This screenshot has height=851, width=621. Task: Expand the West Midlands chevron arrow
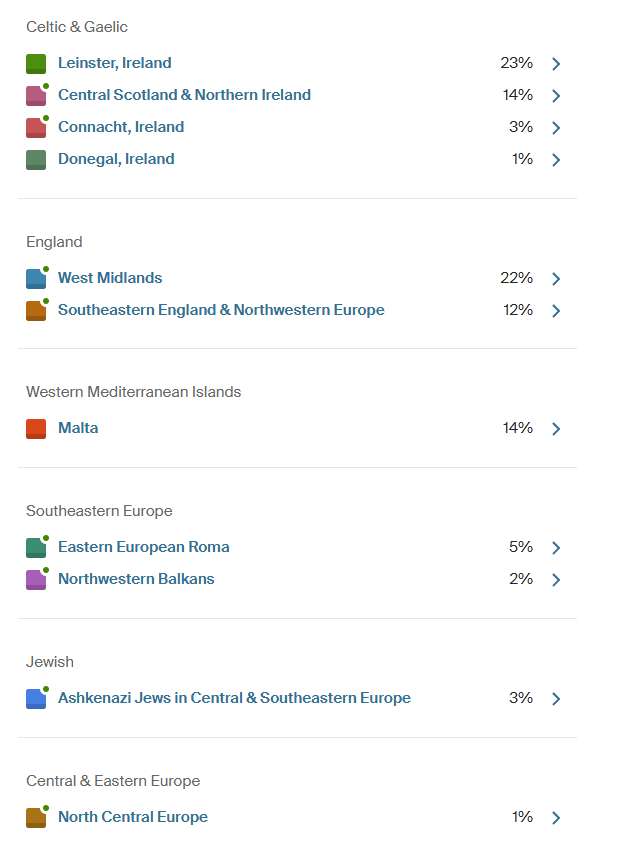point(557,279)
